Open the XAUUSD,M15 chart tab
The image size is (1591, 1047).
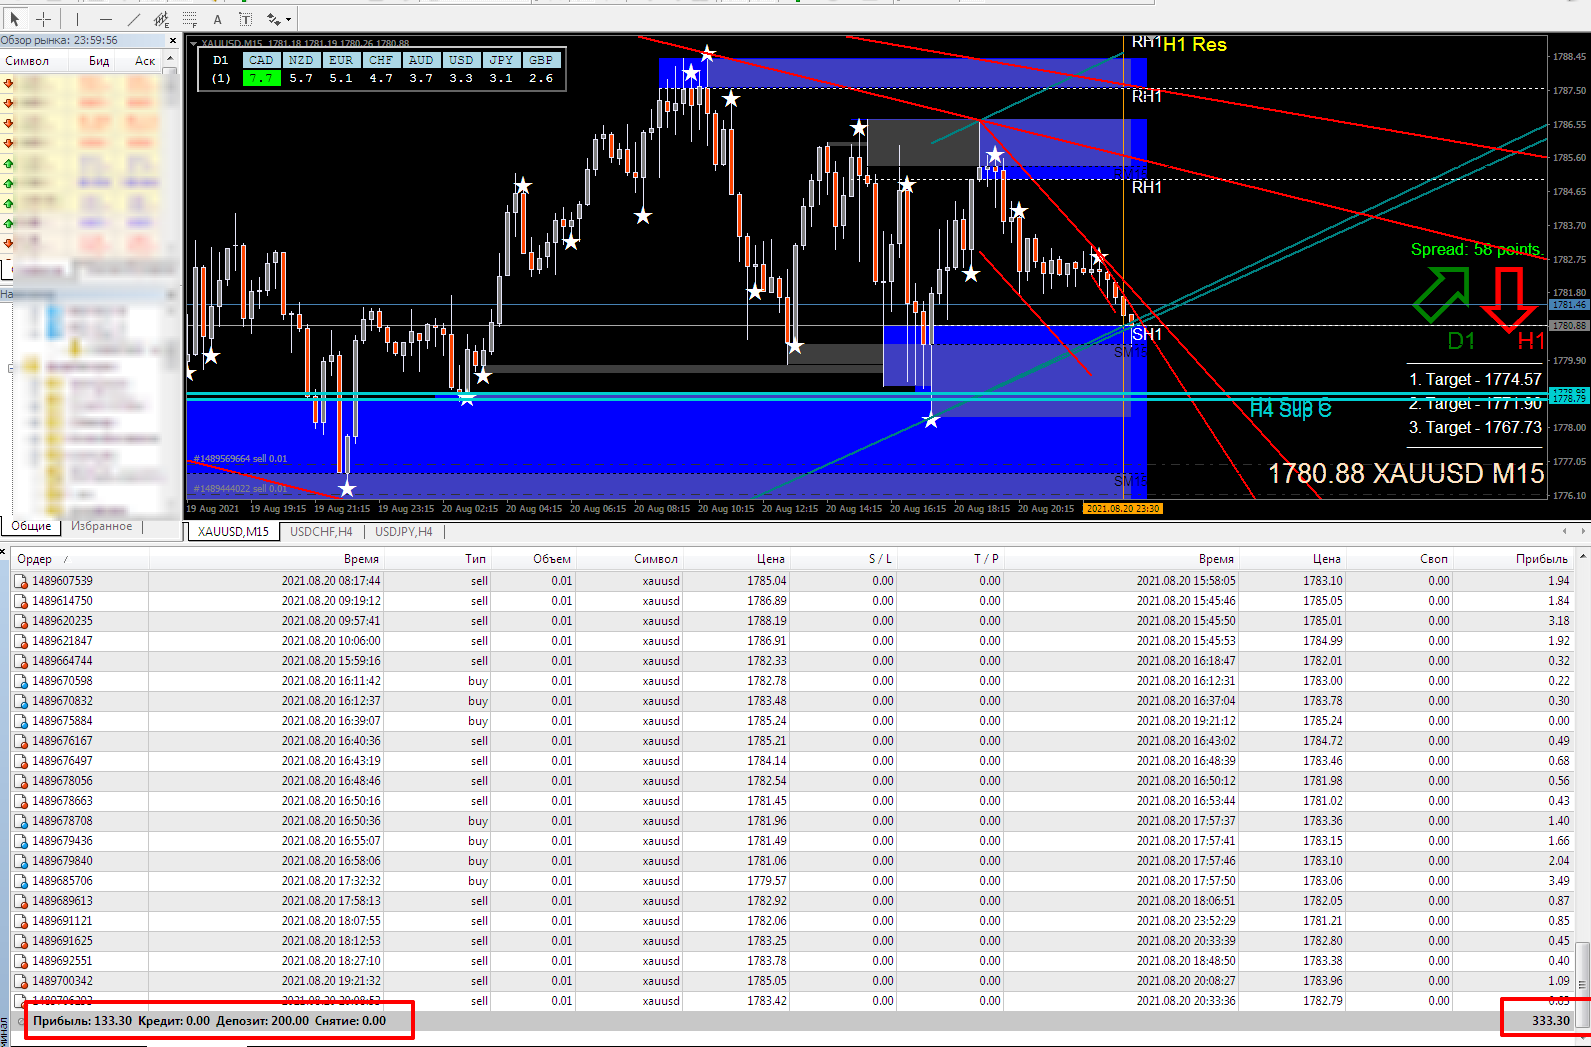tap(233, 531)
